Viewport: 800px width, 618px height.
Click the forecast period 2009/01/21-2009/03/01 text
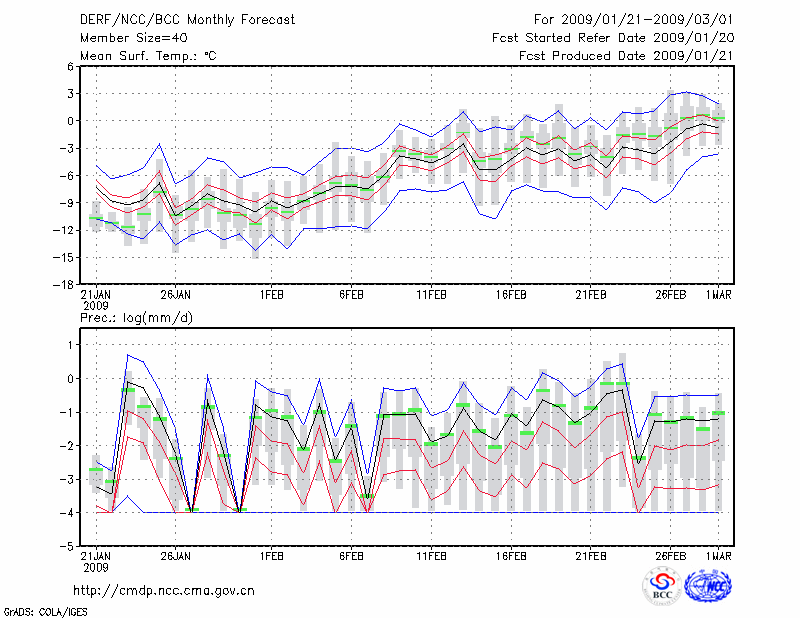tap(634, 19)
